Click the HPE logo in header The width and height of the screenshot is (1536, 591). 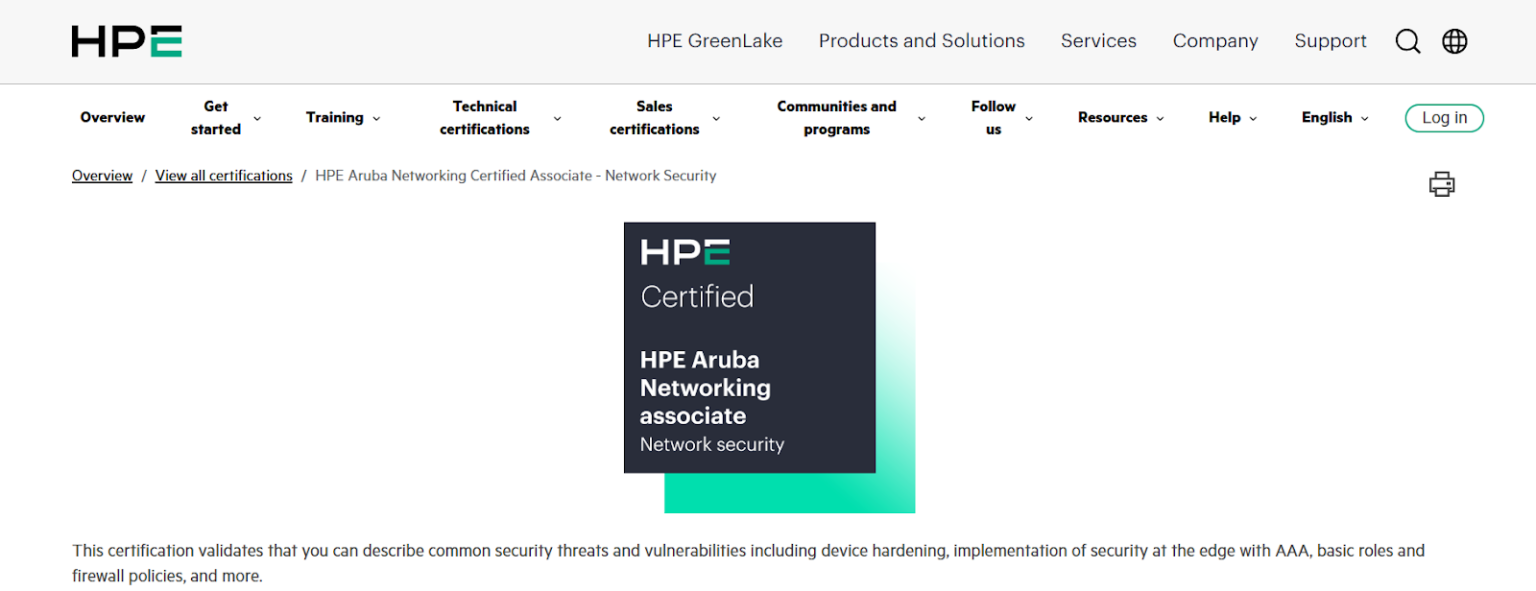coord(127,41)
